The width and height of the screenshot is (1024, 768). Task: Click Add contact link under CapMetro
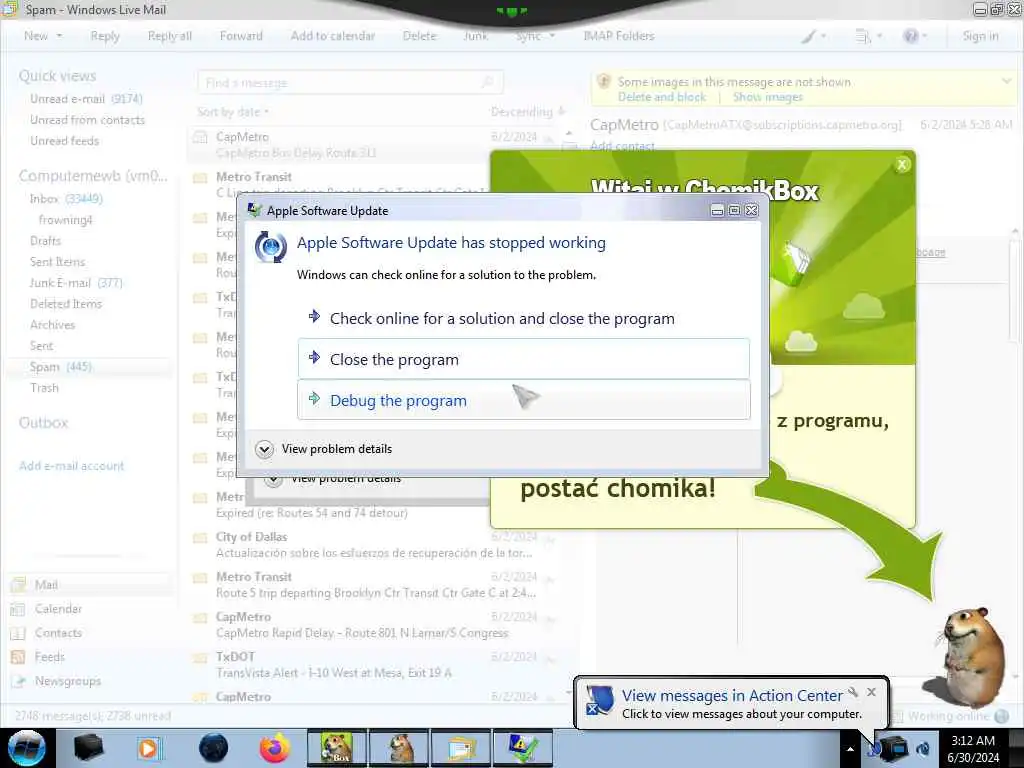point(622,146)
